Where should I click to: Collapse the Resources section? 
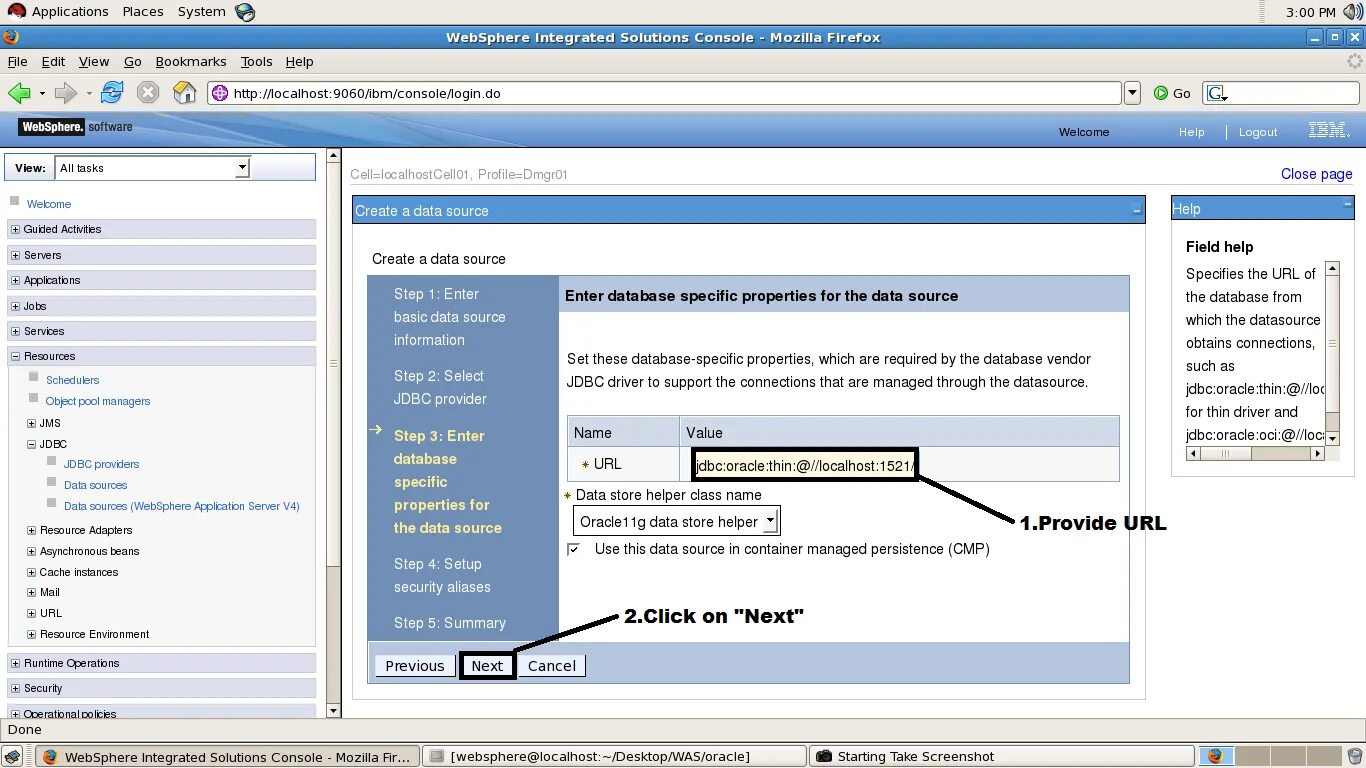click(x=15, y=356)
